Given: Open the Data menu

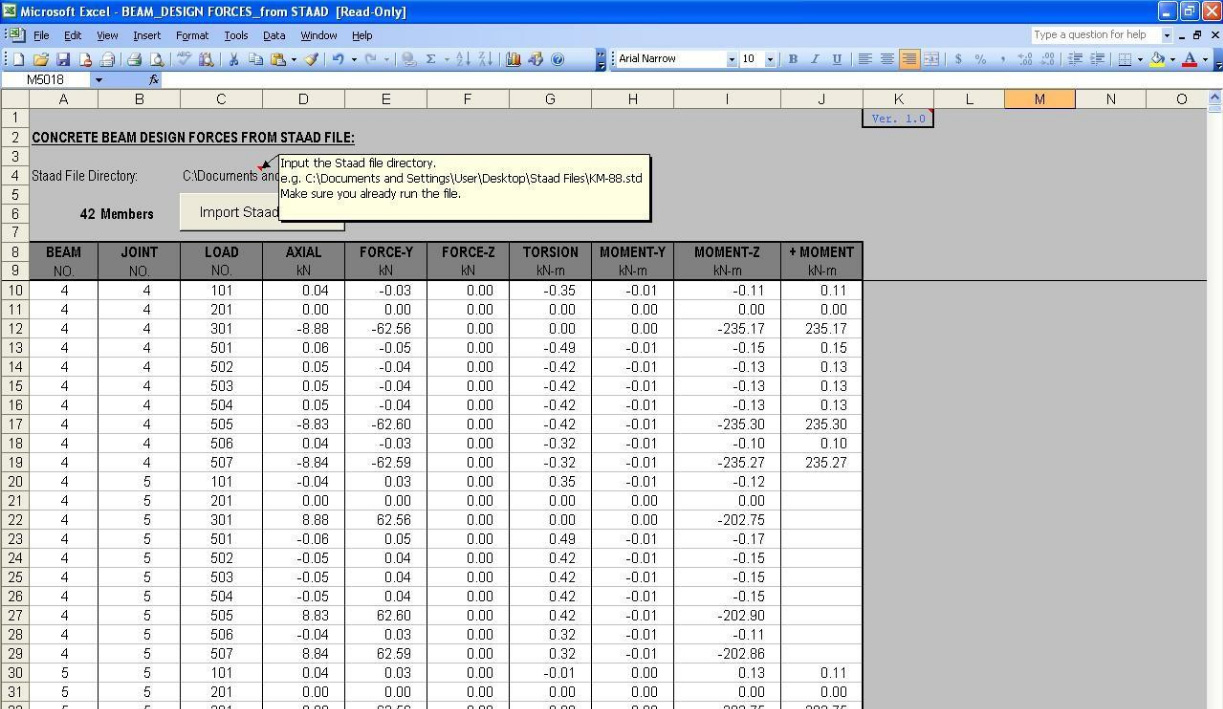Looking at the screenshot, I should (x=273, y=36).
